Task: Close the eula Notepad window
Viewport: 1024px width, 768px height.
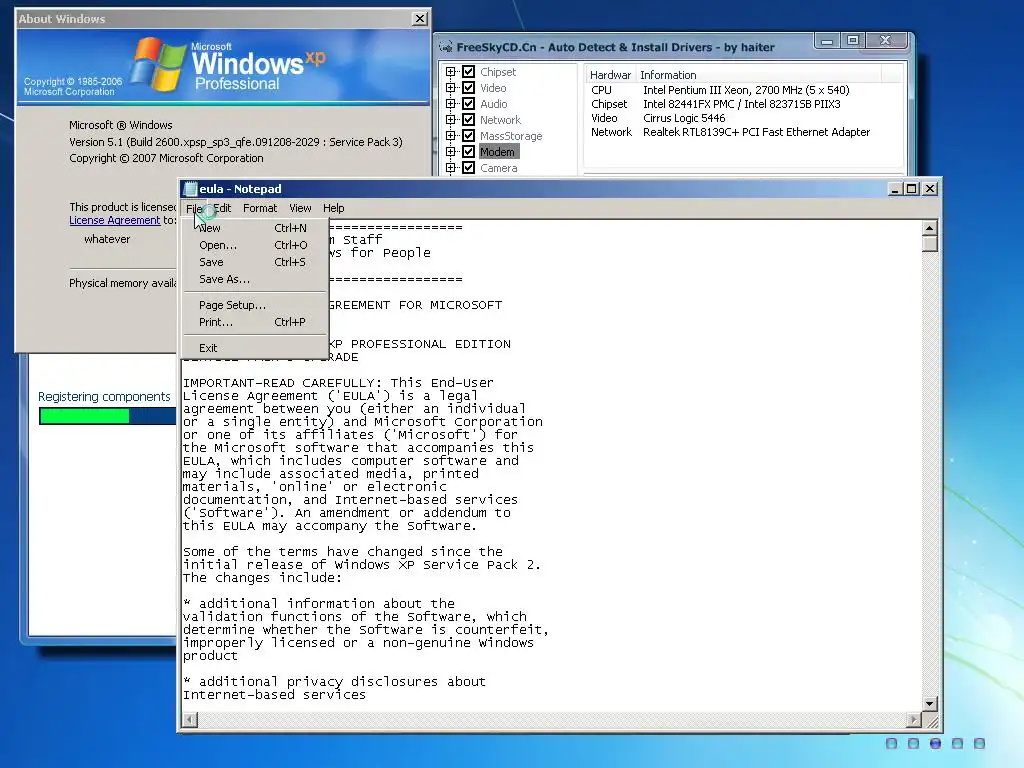Action: pyautogui.click(x=930, y=189)
